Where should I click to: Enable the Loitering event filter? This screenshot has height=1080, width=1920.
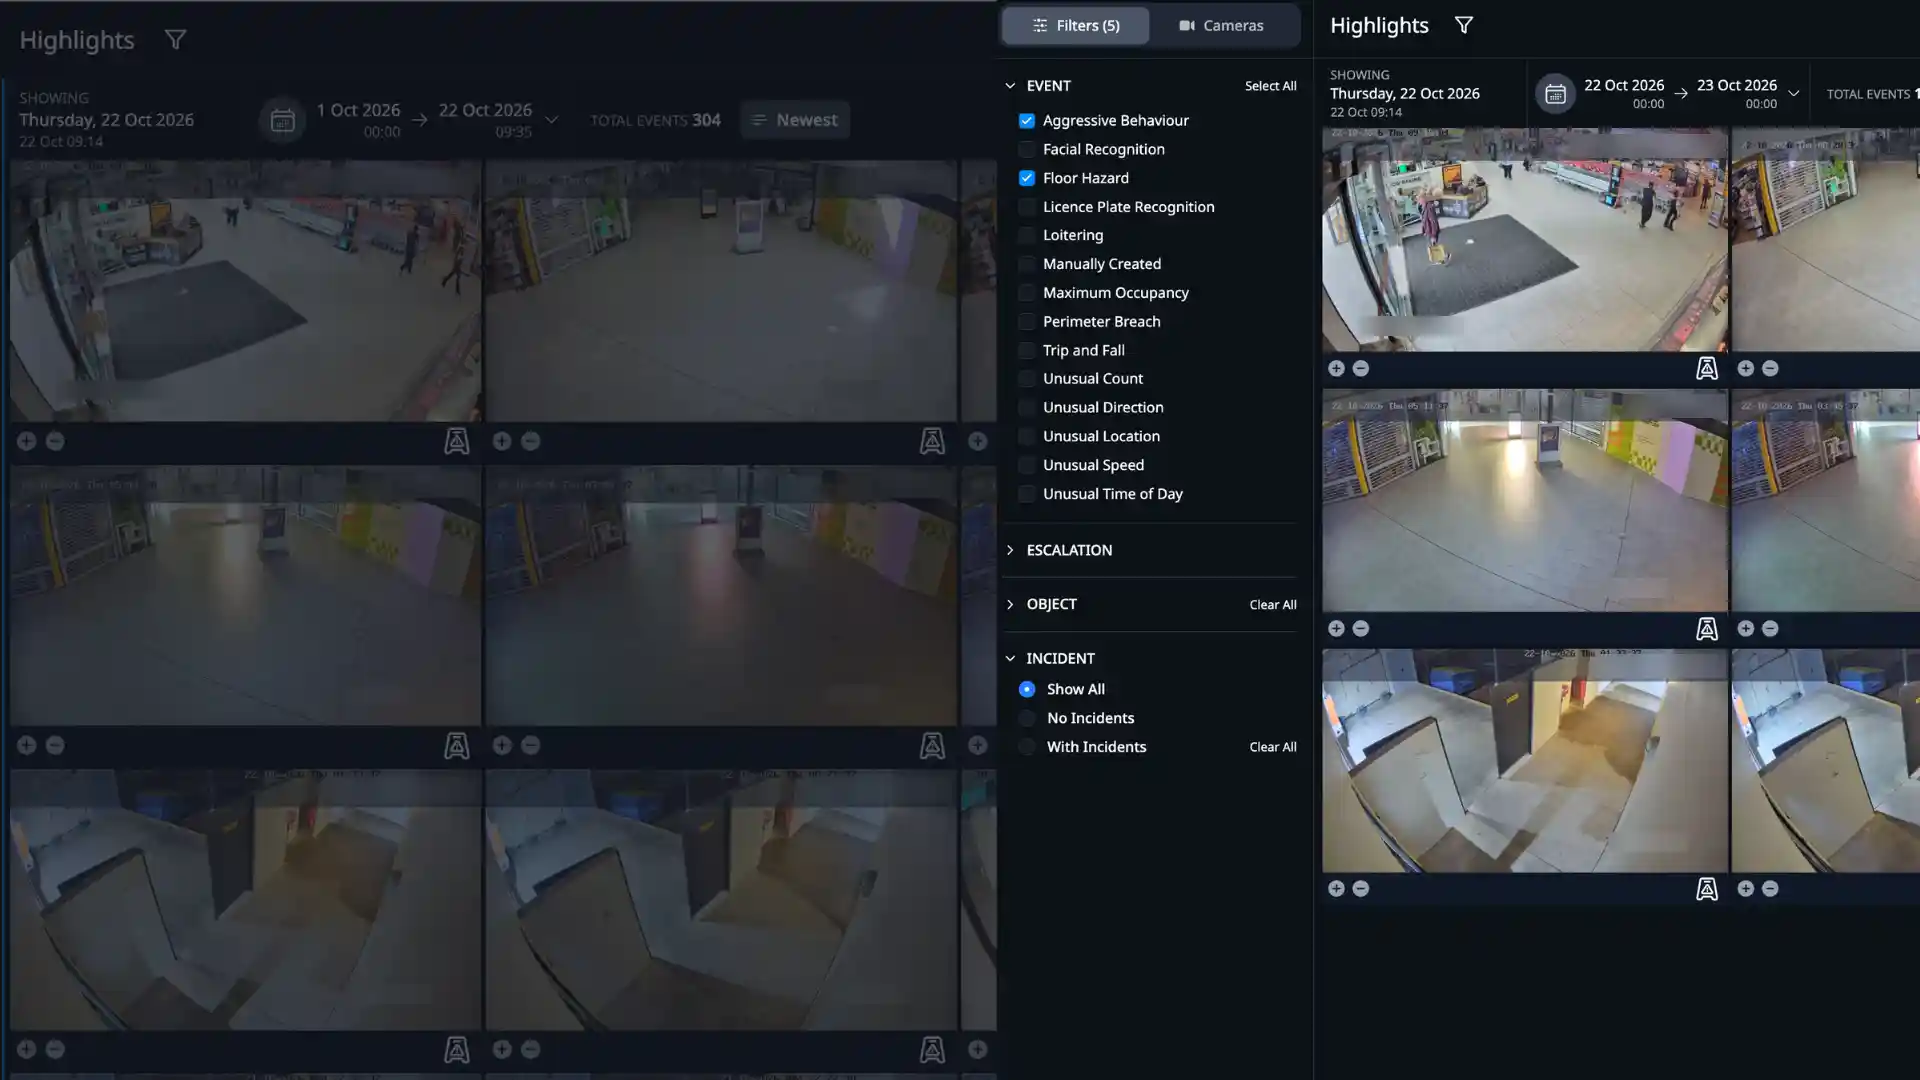(1026, 236)
